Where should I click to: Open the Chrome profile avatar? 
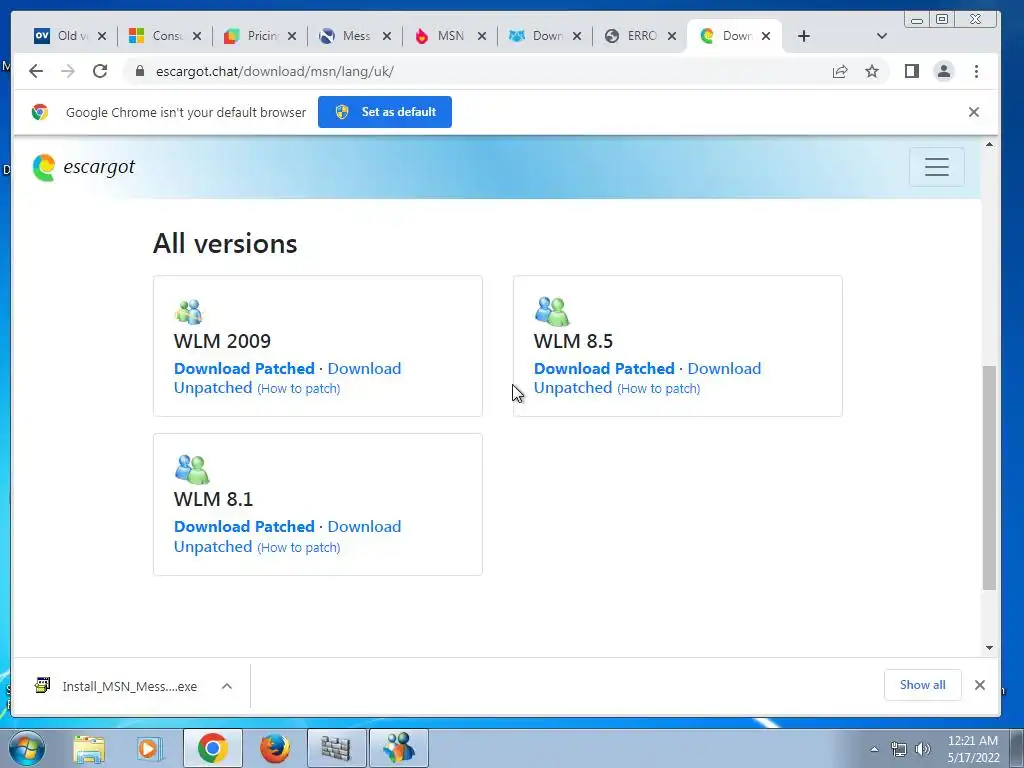coord(944,71)
